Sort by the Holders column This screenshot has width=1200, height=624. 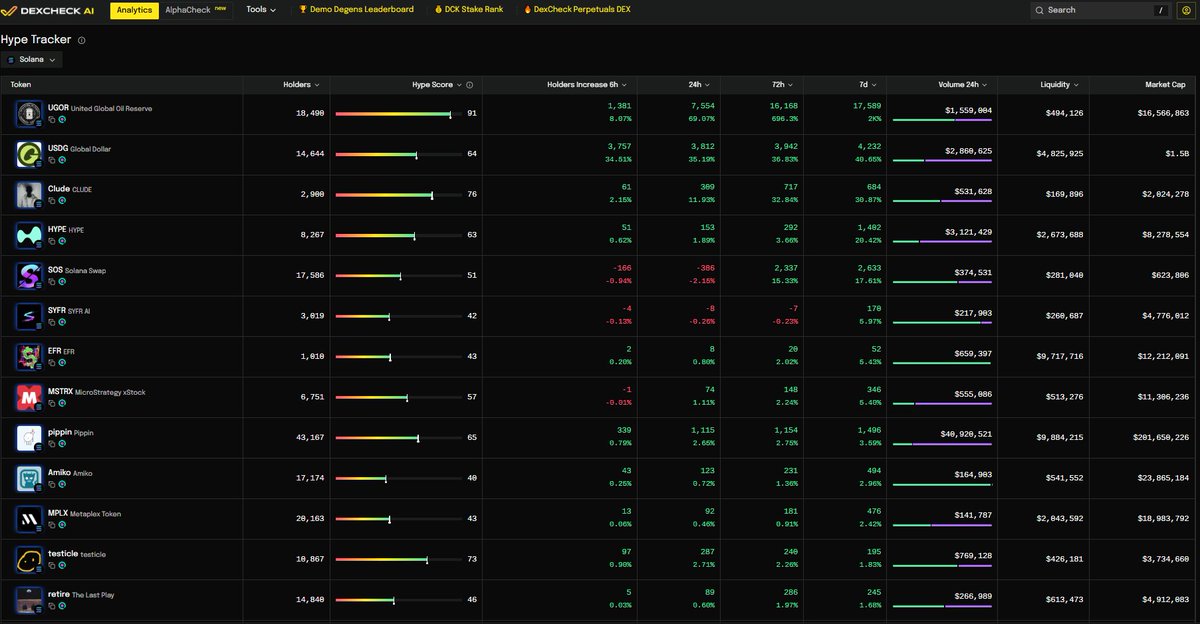click(302, 85)
